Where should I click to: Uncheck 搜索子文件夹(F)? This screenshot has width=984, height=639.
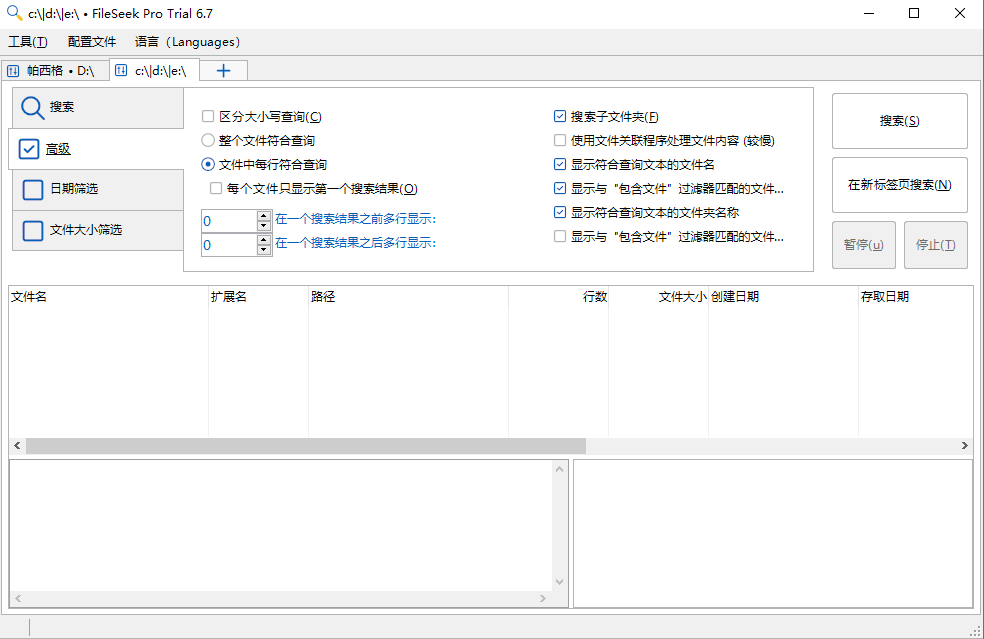tap(560, 116)
